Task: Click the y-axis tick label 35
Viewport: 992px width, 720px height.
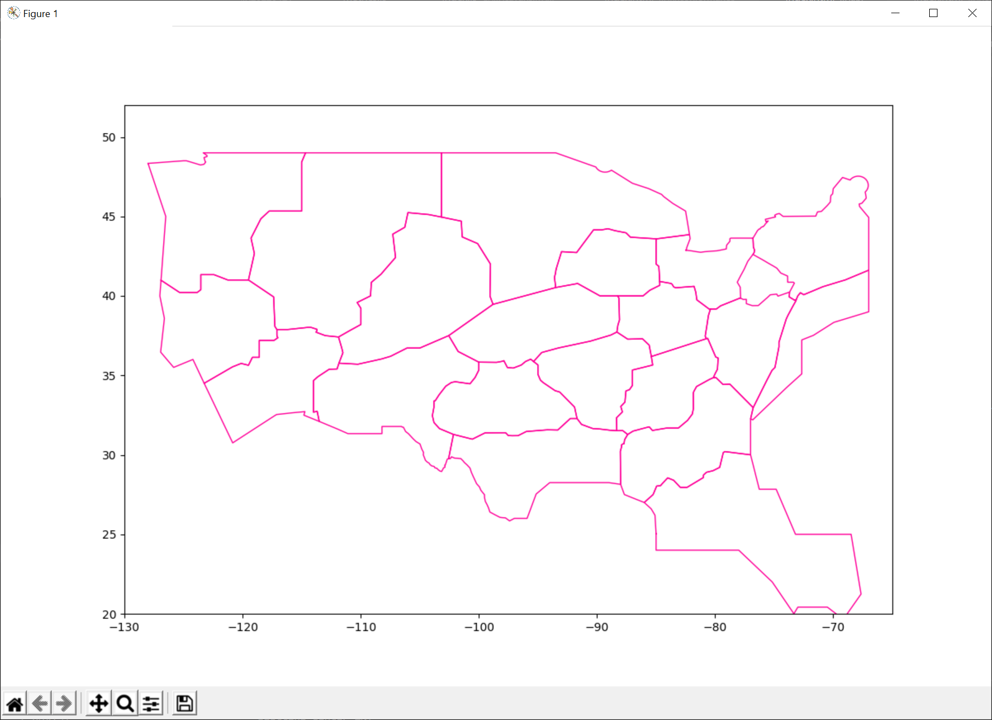Action: [110, 376]
